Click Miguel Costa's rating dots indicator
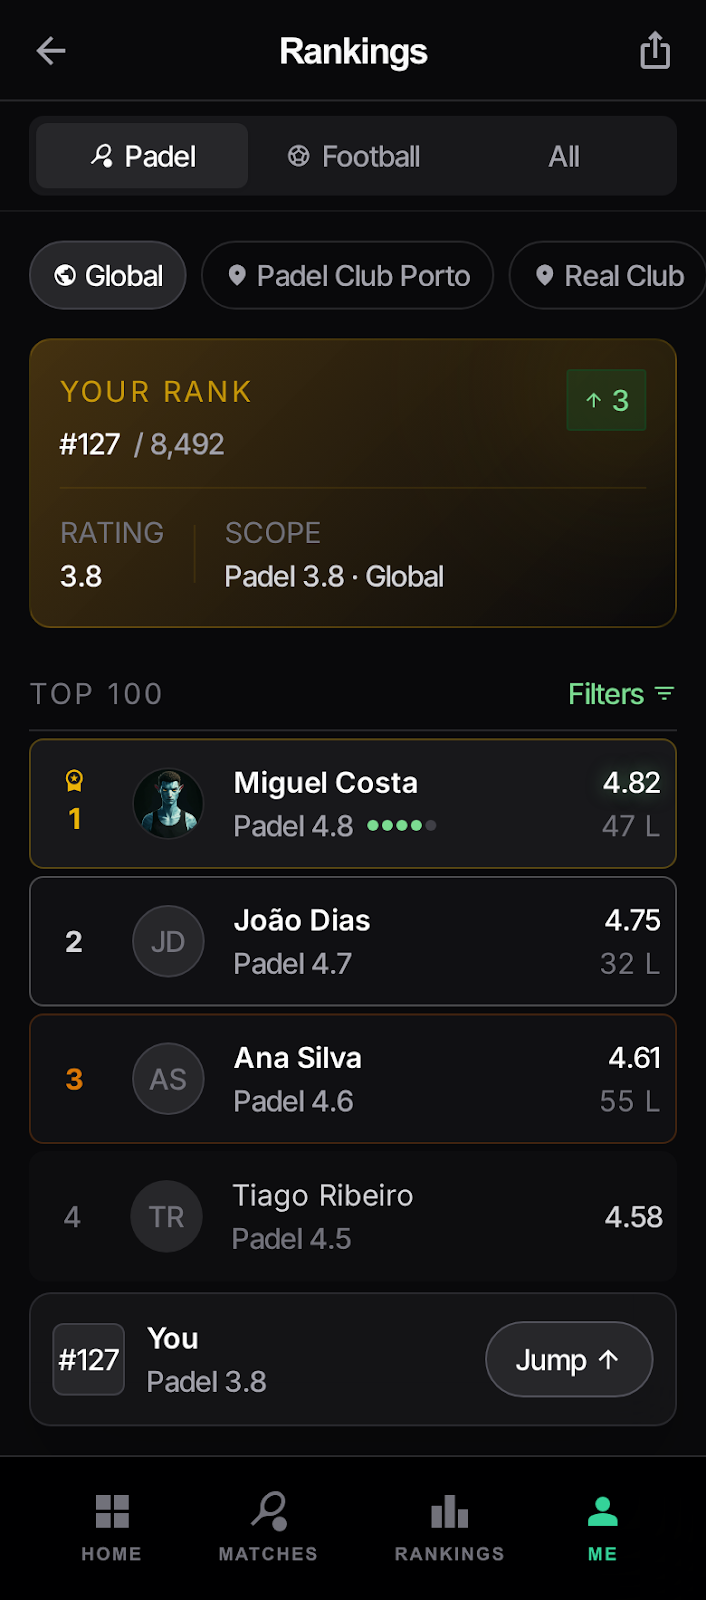The height and width of the screenshot is (1600, 706). (x=401, y=825)
